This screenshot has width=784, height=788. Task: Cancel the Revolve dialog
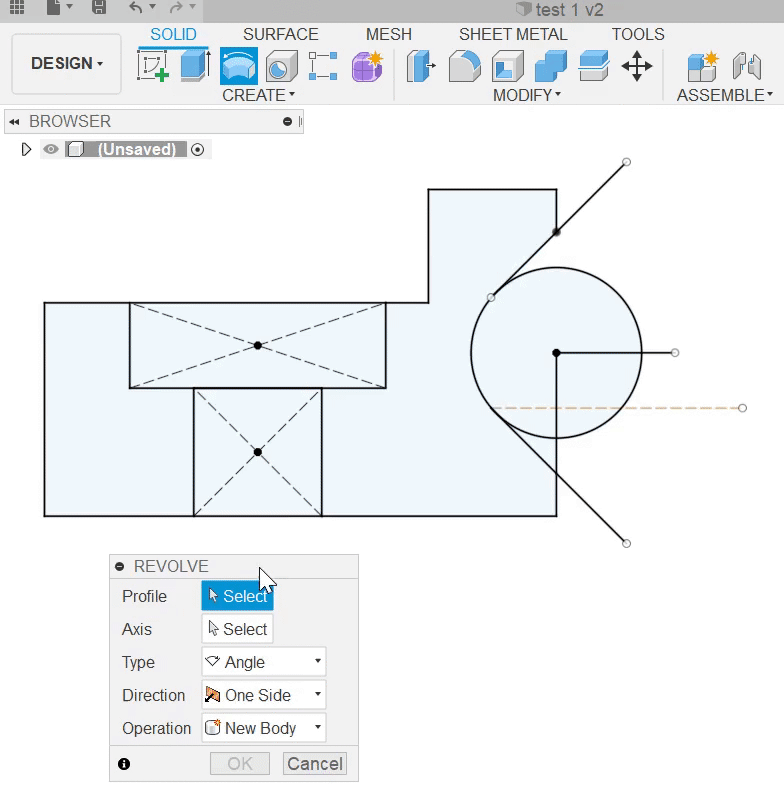(315, 764)
